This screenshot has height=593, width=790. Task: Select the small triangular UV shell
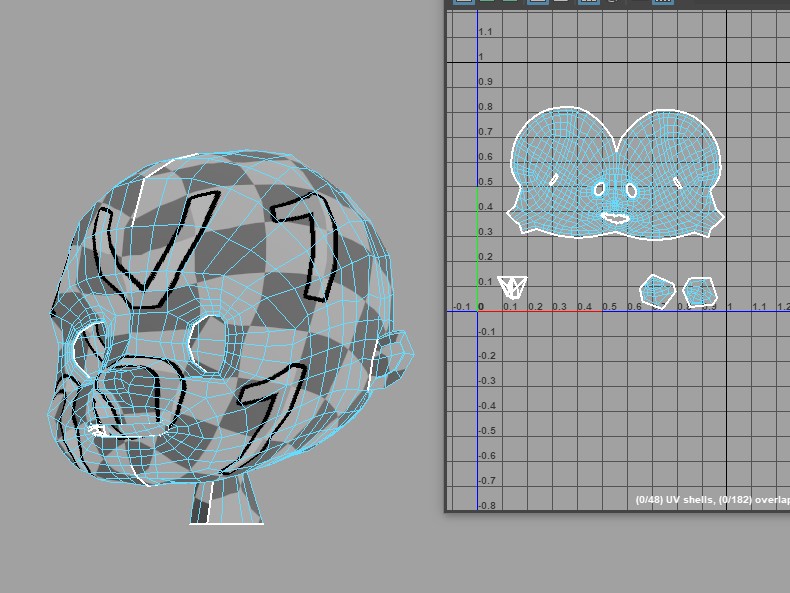click(x=512, y=287)
